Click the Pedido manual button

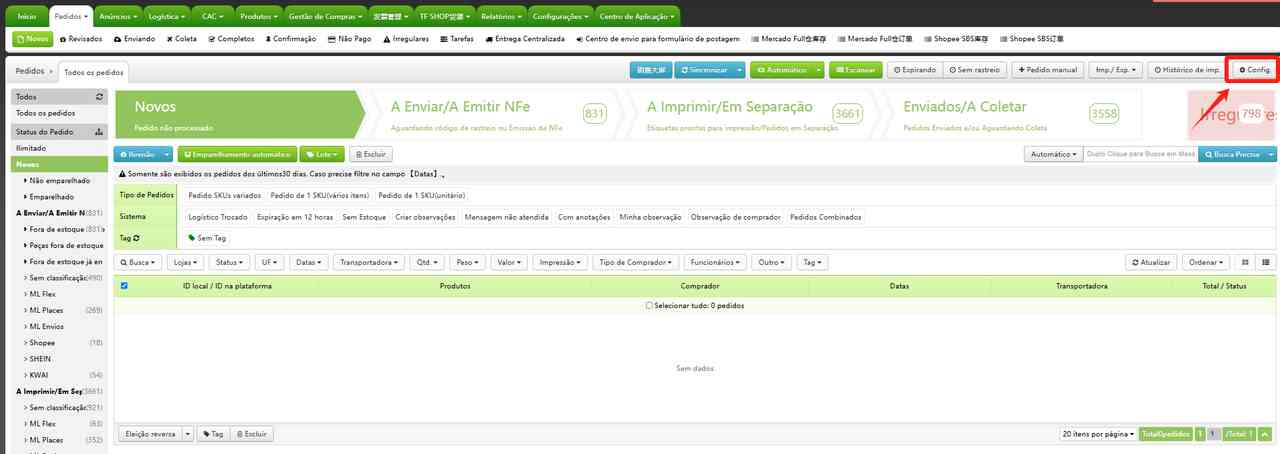(1046, 70)
